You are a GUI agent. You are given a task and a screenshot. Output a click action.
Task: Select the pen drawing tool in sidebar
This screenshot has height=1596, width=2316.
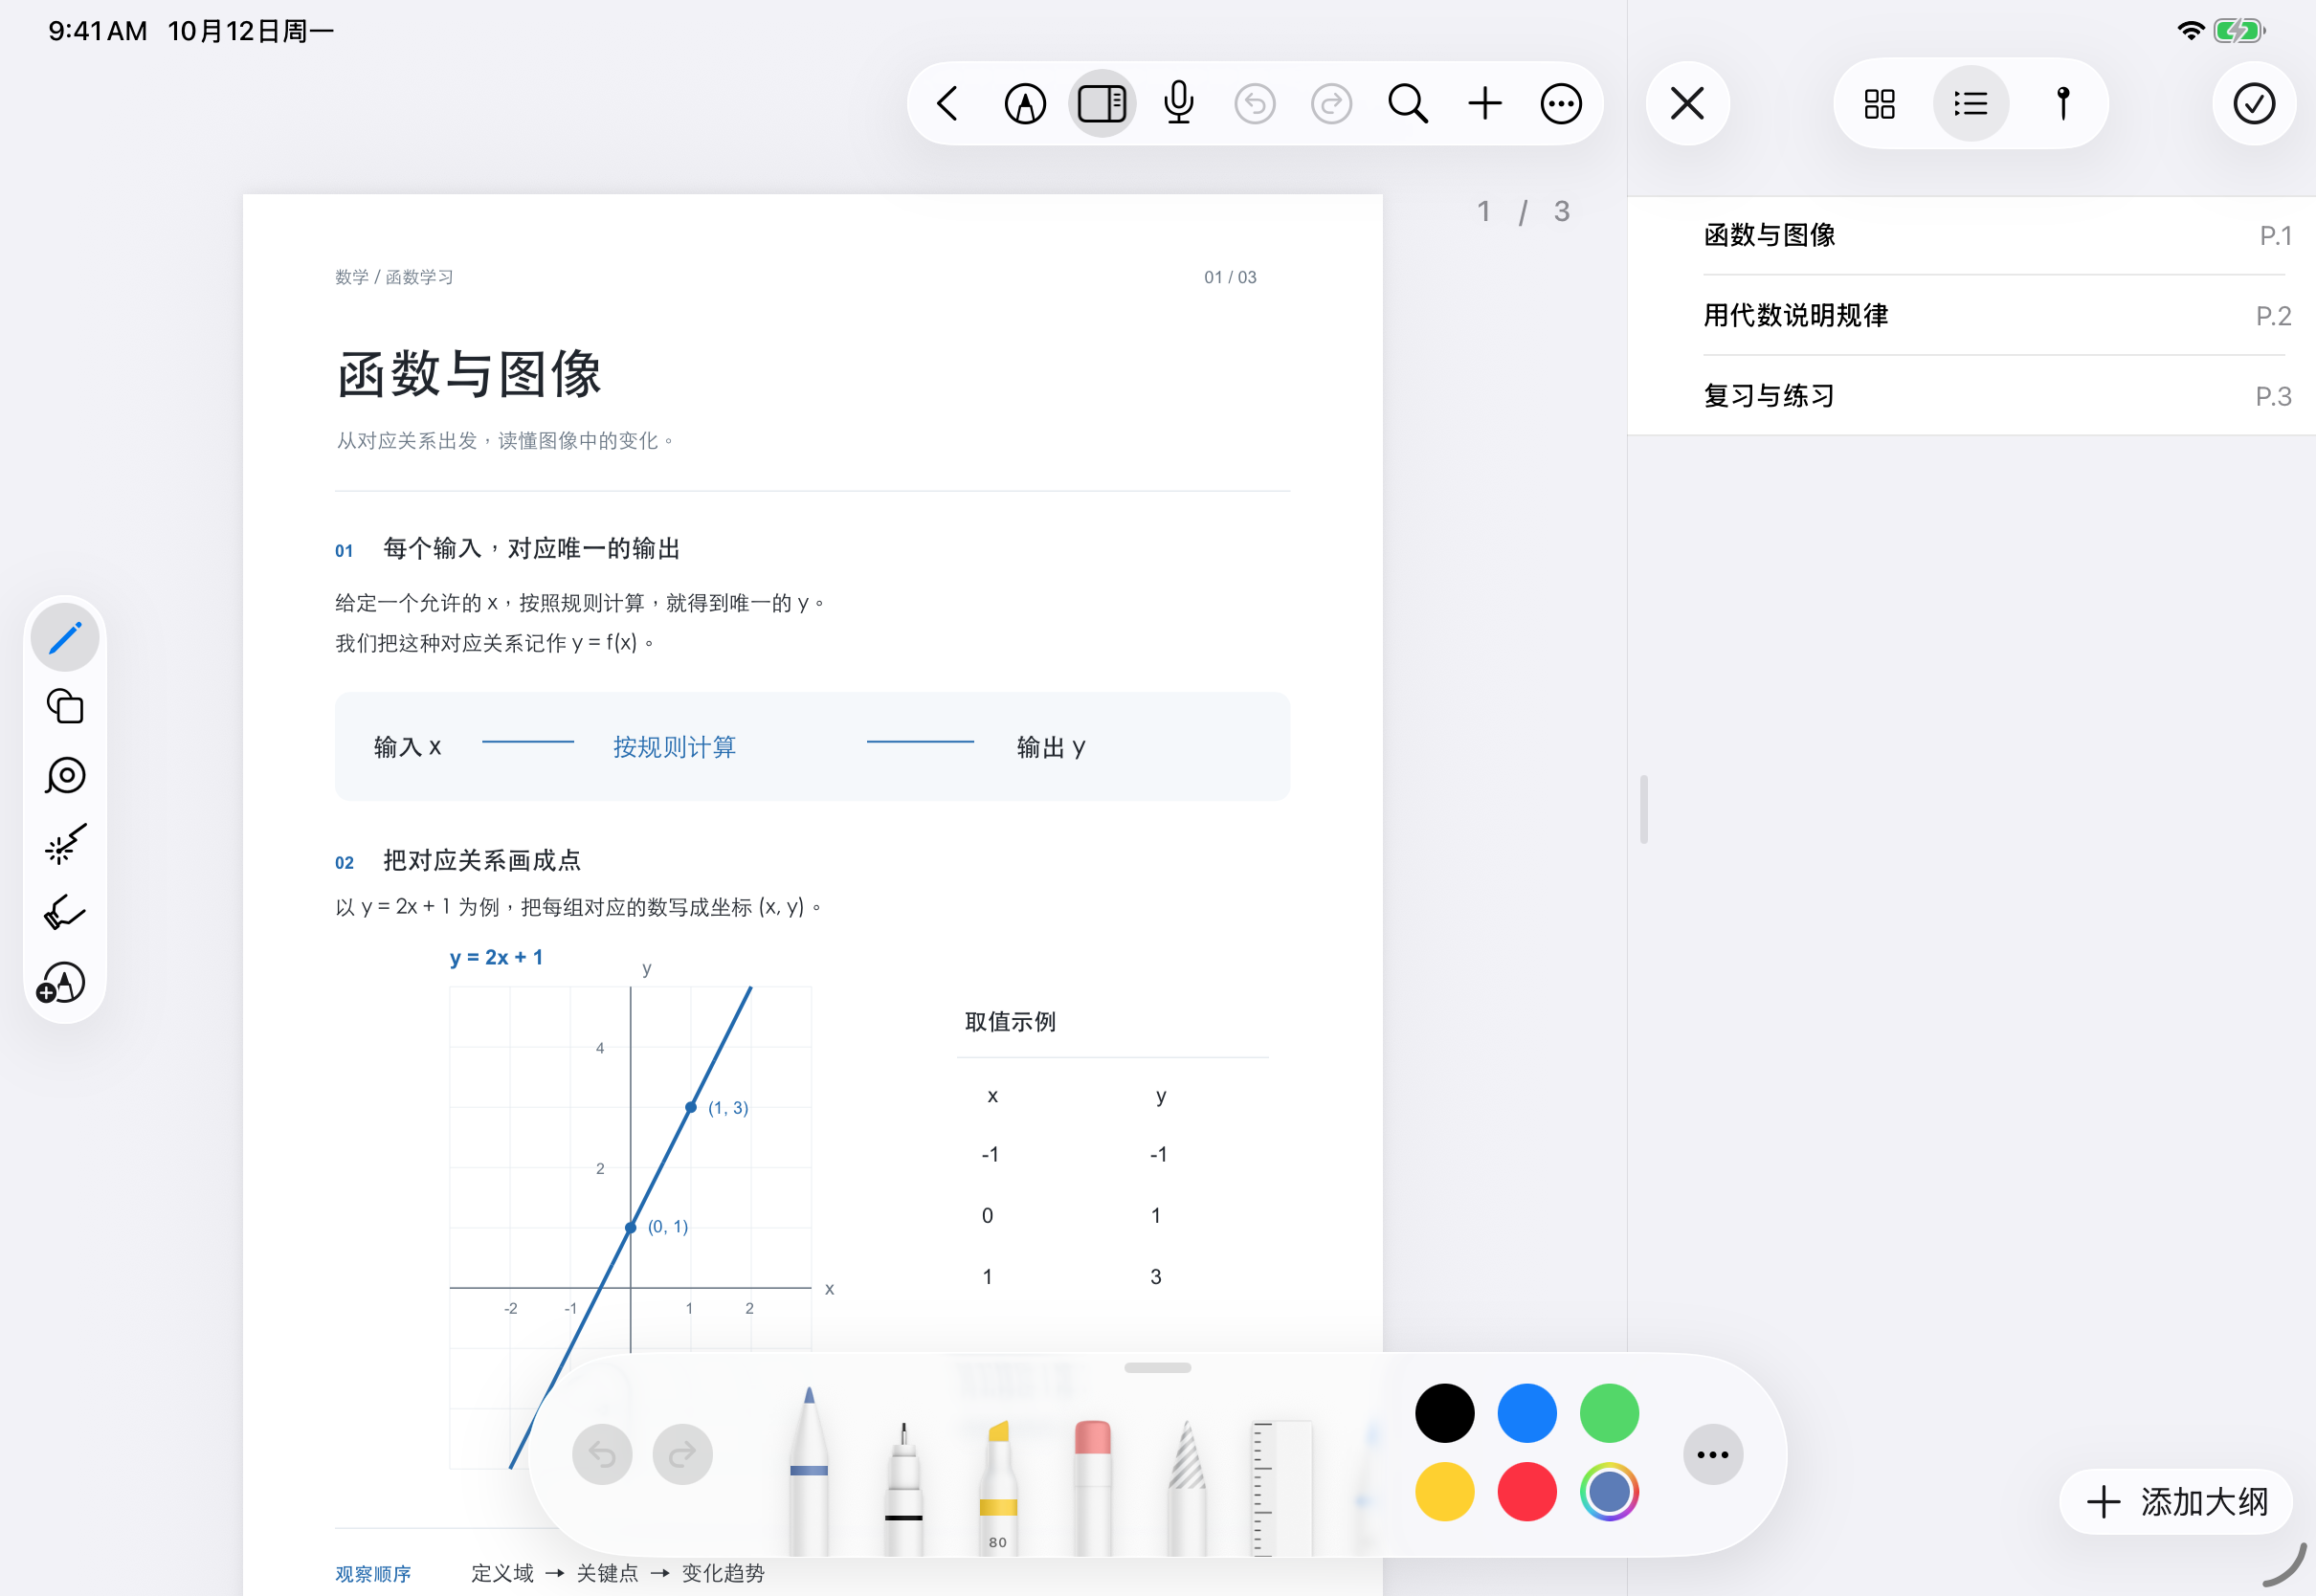tap(65, 638)
